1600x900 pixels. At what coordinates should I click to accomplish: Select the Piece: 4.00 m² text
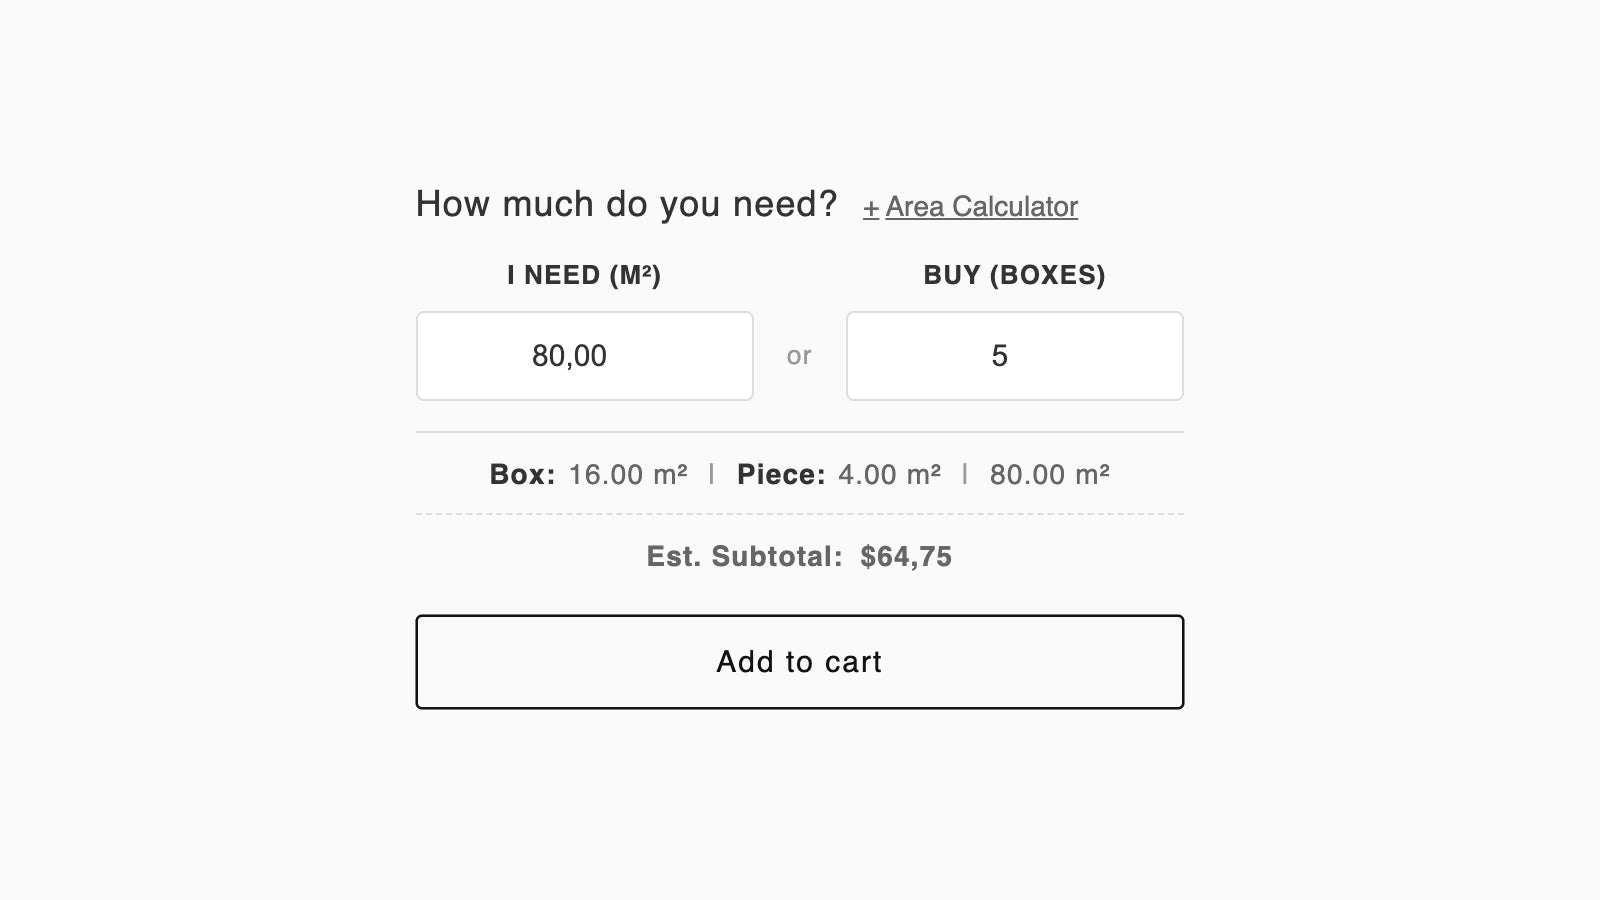838,475
